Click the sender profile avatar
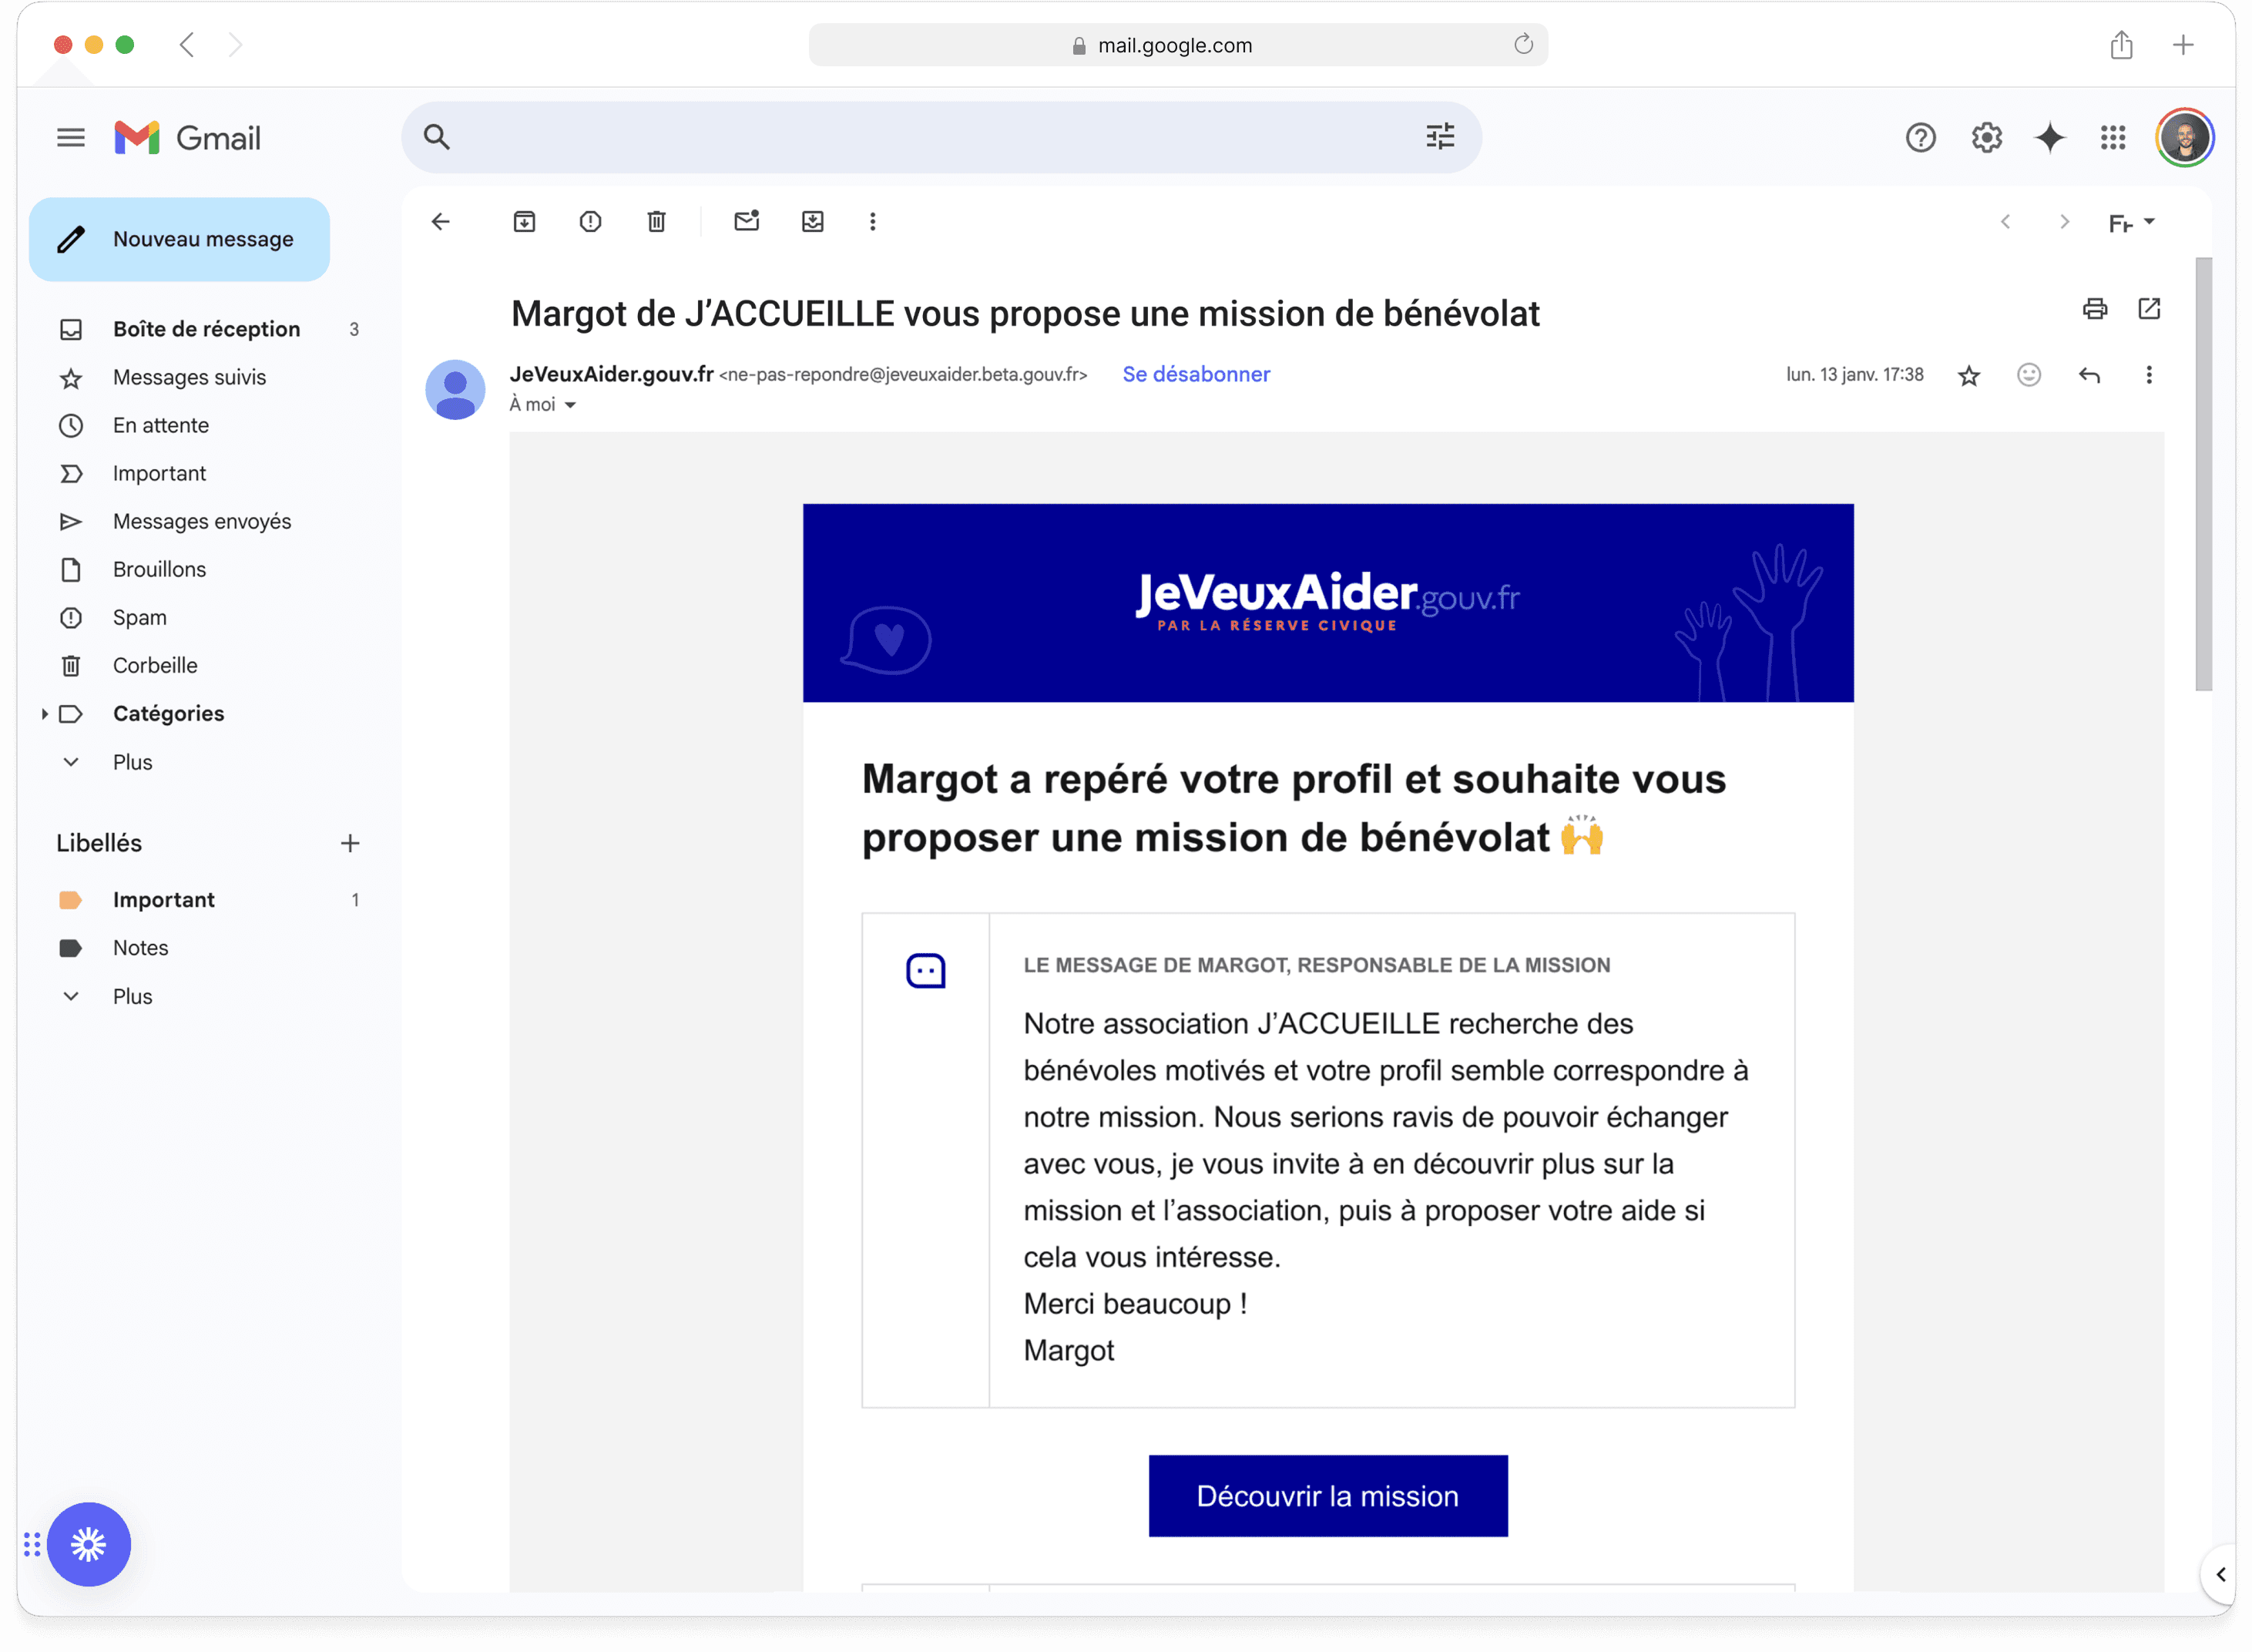Screen dimensions: 2252x1652 click(455, 390)
